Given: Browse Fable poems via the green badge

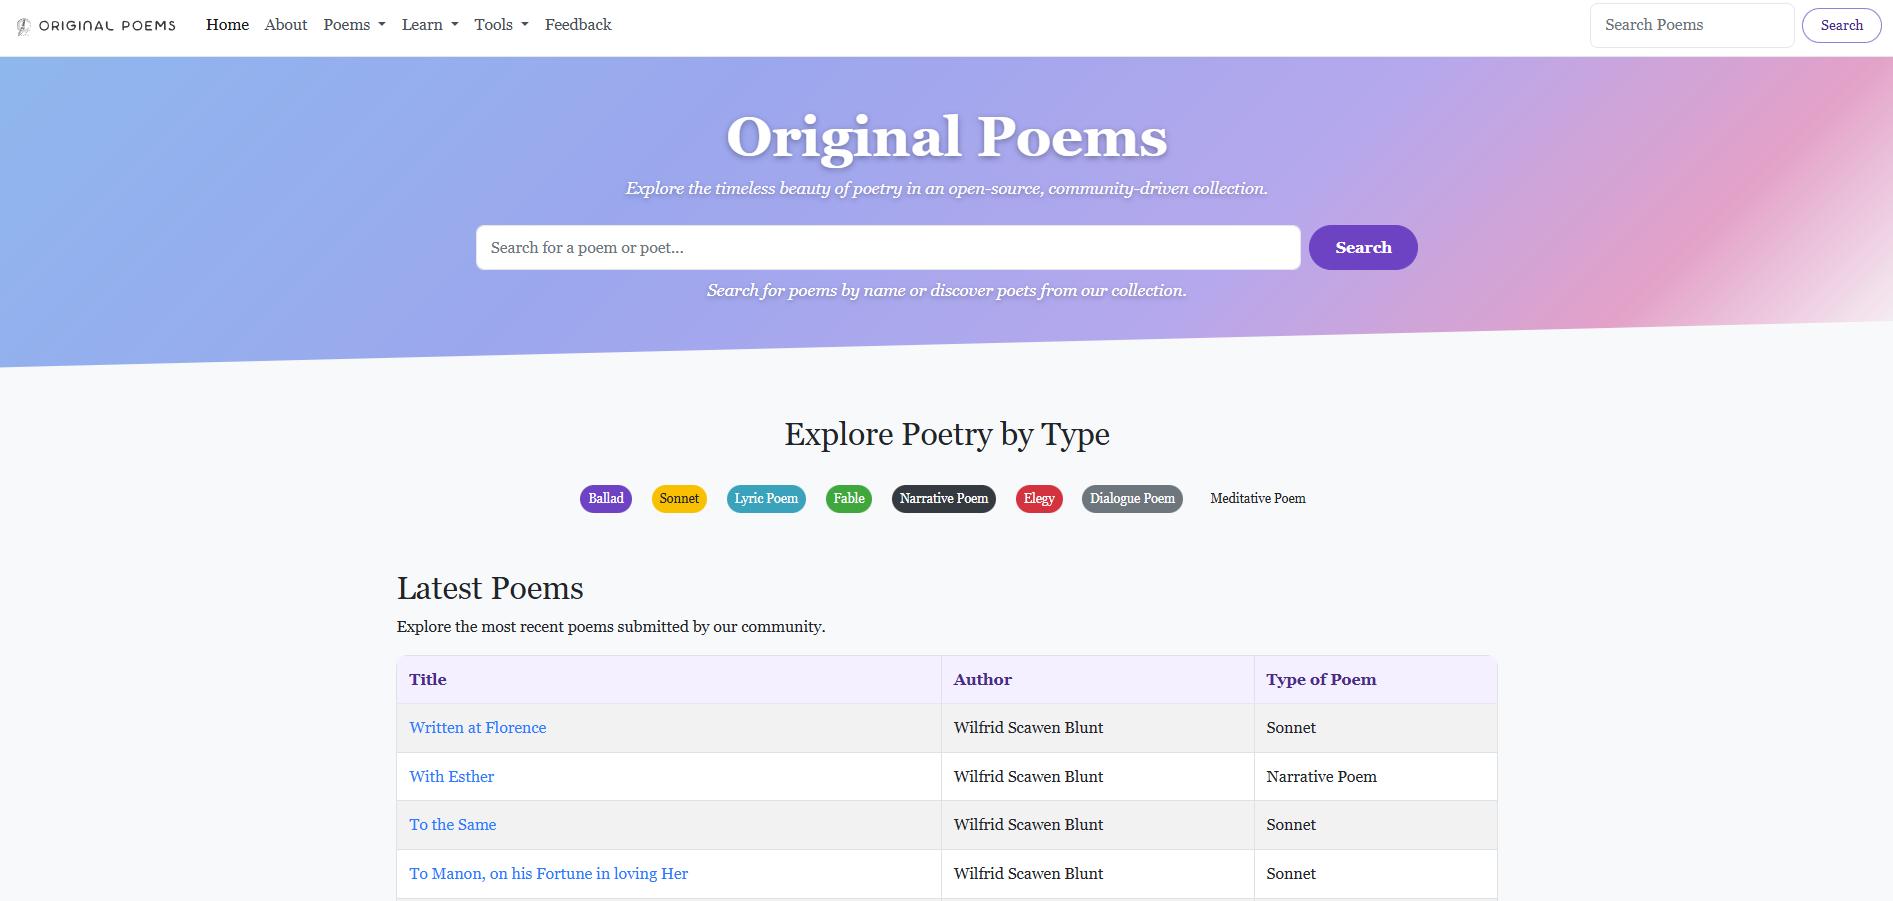Looking at the screenshot, I should [848, 498].
